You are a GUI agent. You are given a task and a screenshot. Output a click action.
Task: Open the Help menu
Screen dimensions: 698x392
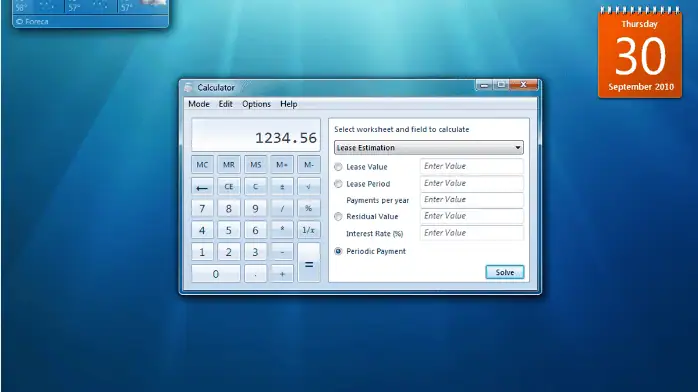pos(288,104)
